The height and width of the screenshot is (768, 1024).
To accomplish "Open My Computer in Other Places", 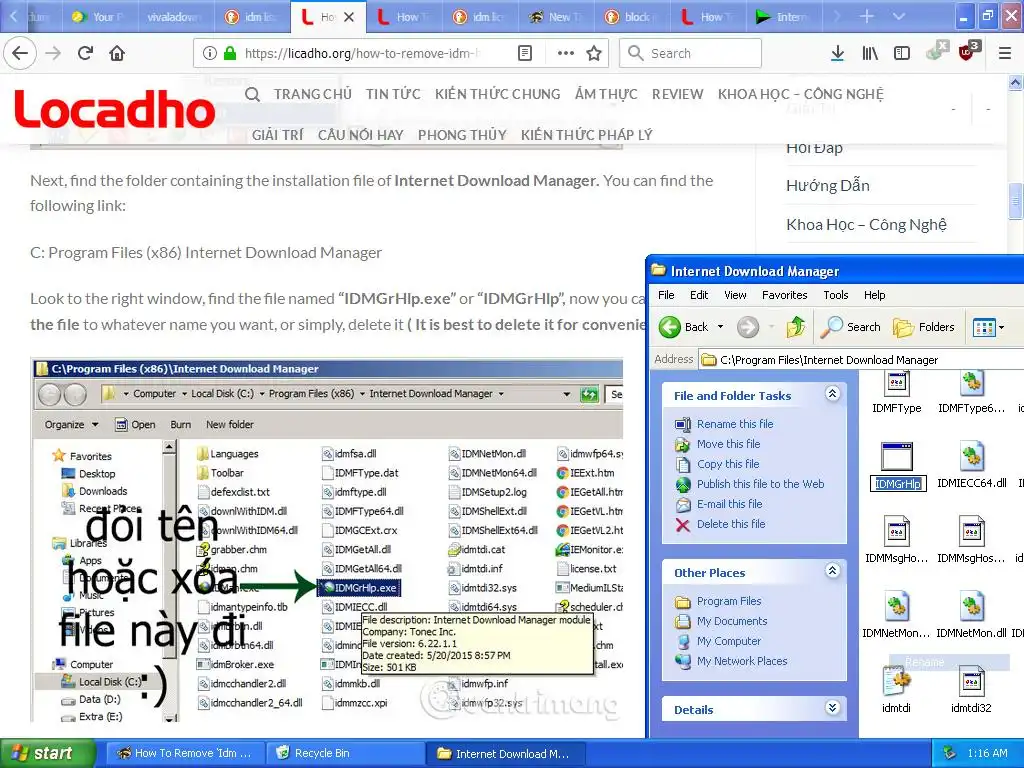I will click(729, 641).
